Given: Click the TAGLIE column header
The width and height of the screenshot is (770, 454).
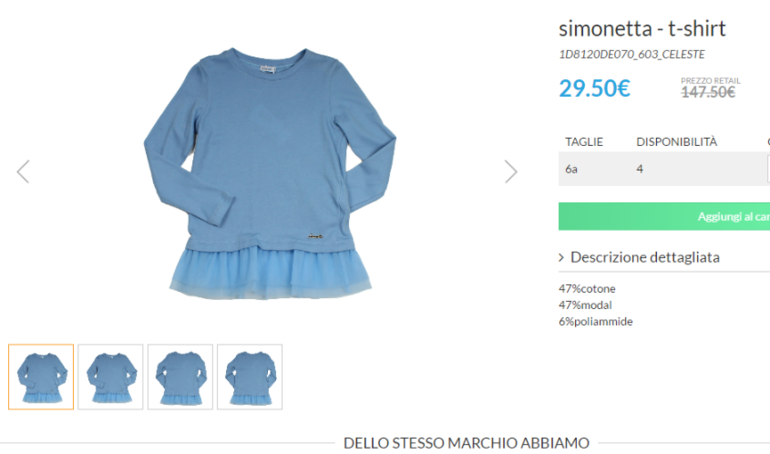Looking at the screenshot, I should [584, 142].
